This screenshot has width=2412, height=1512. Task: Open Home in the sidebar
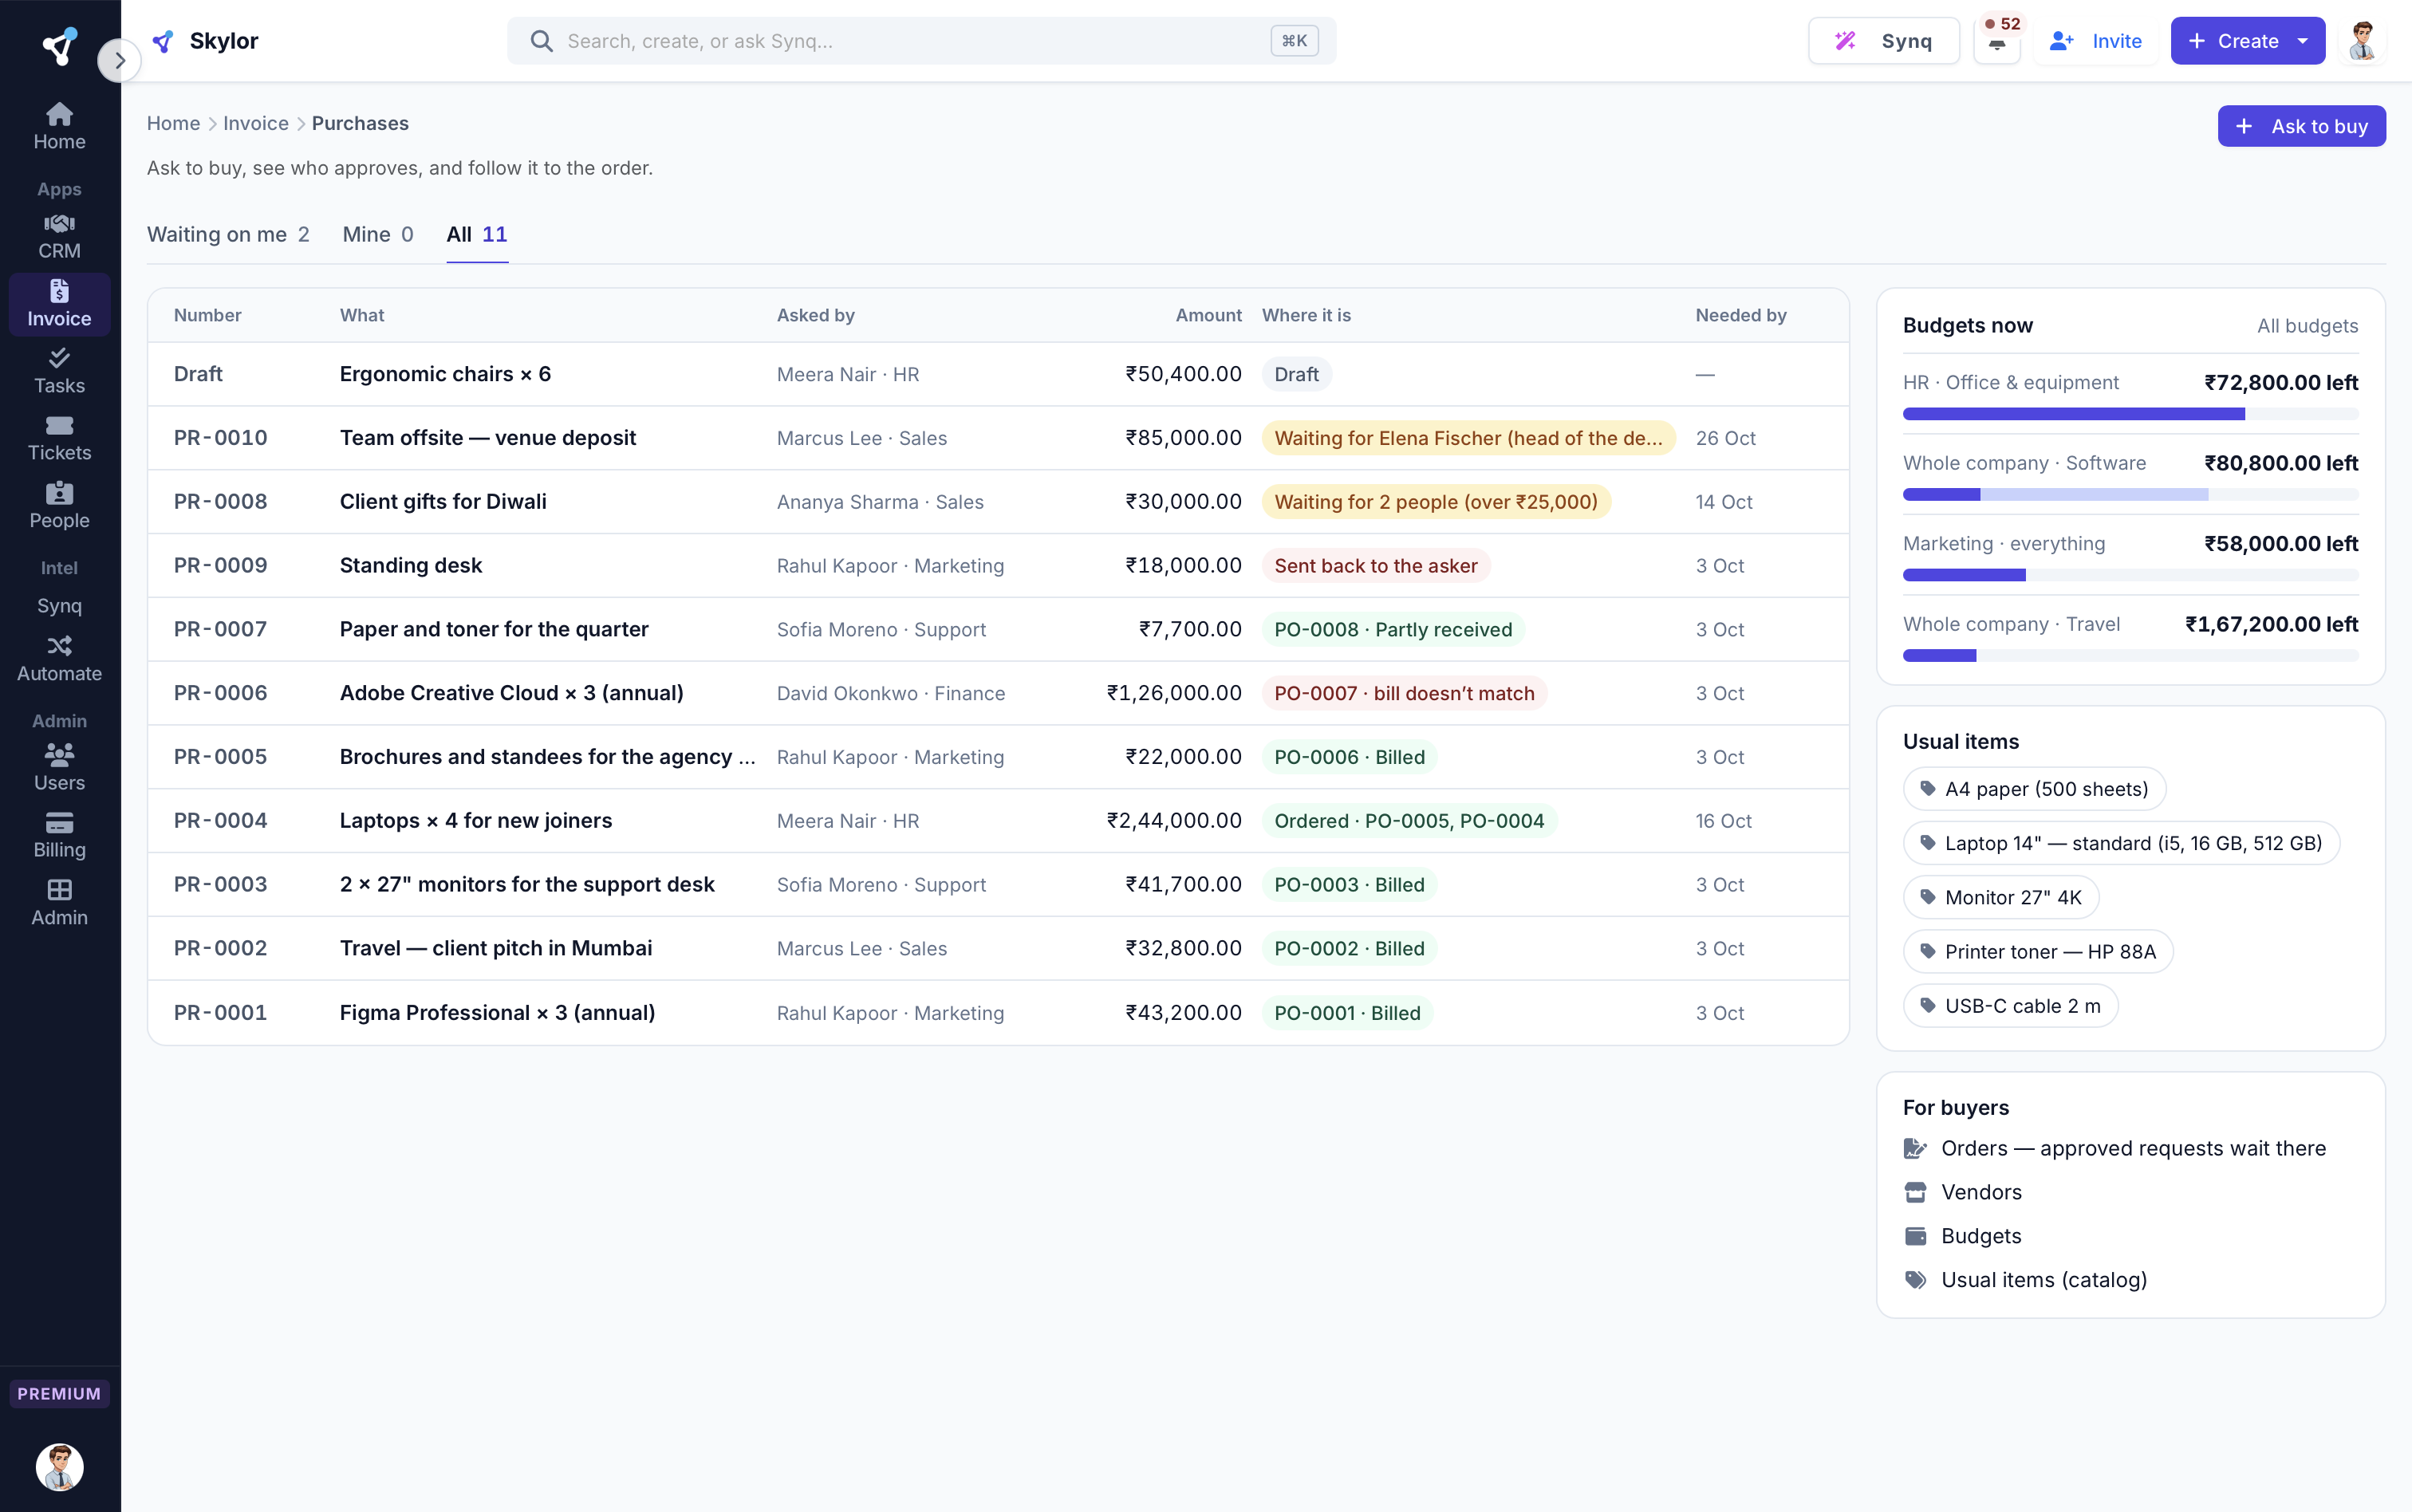(x=59, y=127)
